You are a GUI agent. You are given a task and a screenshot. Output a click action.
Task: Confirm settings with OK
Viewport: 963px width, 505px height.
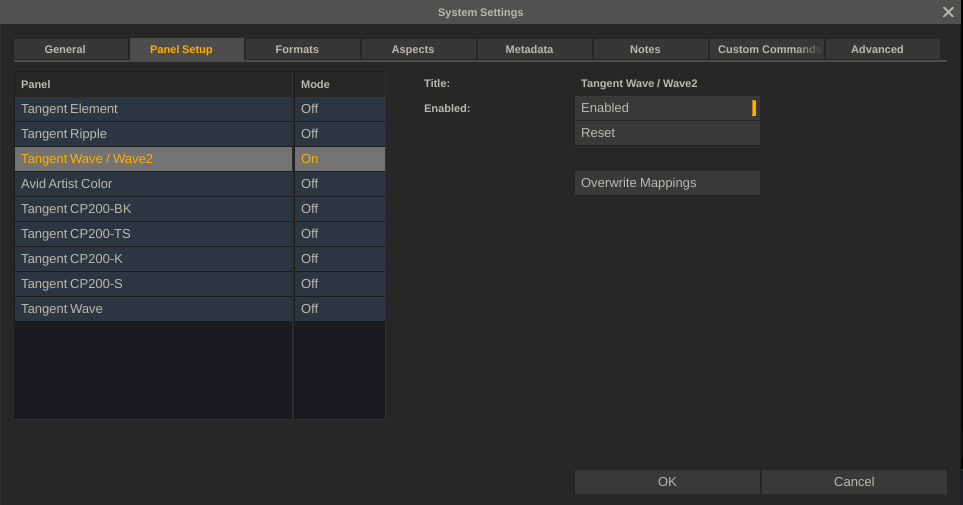[667, 482]
